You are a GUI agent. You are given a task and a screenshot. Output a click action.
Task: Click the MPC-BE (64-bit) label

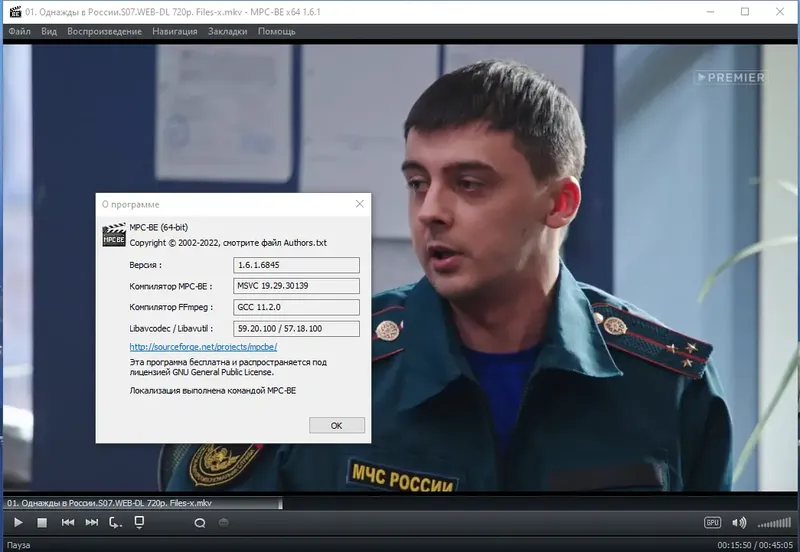point(159,228)
